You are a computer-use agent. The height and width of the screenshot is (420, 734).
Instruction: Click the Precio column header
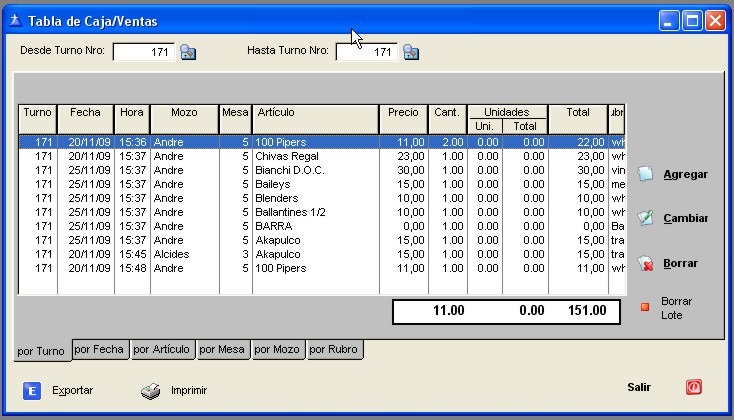(x=403, y=113)
